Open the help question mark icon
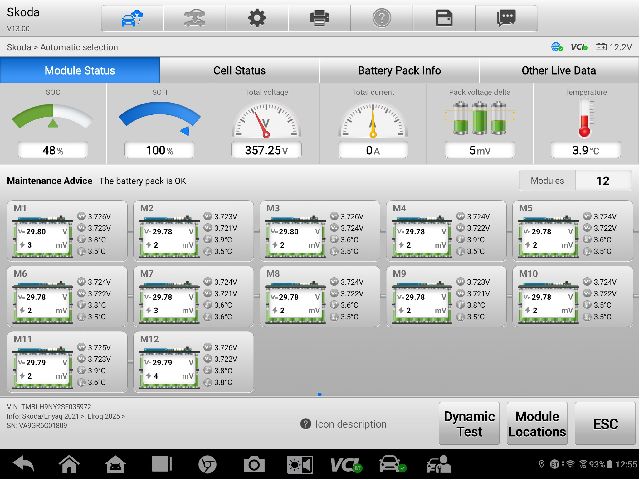This screenshot has height=480, width=640. tap(382, 18)
